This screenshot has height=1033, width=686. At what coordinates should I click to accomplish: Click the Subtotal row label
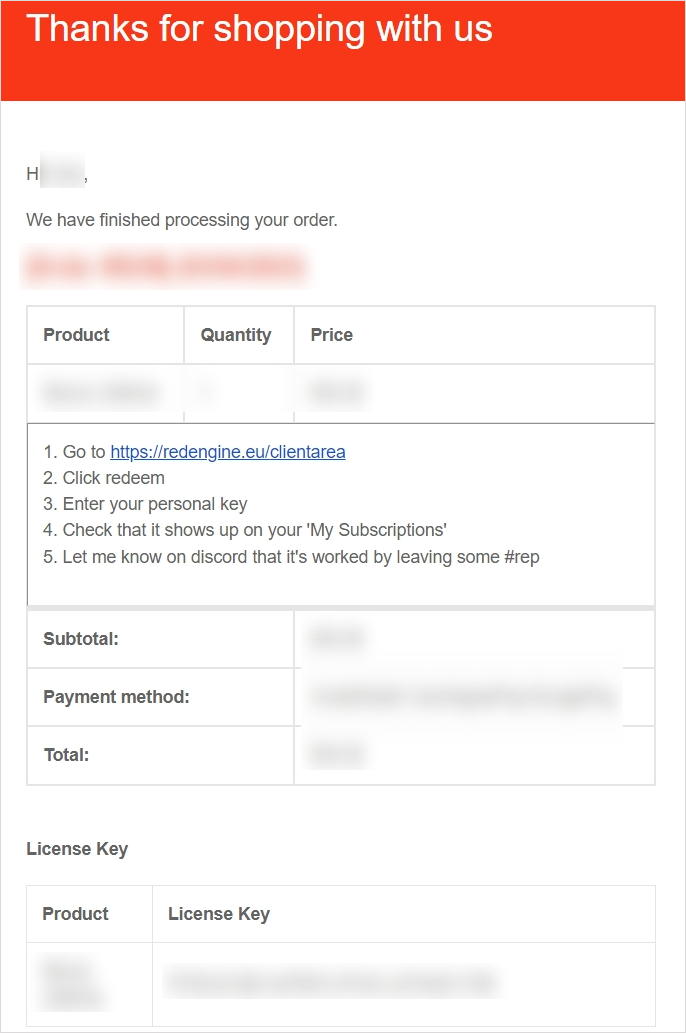coord(81,639)
